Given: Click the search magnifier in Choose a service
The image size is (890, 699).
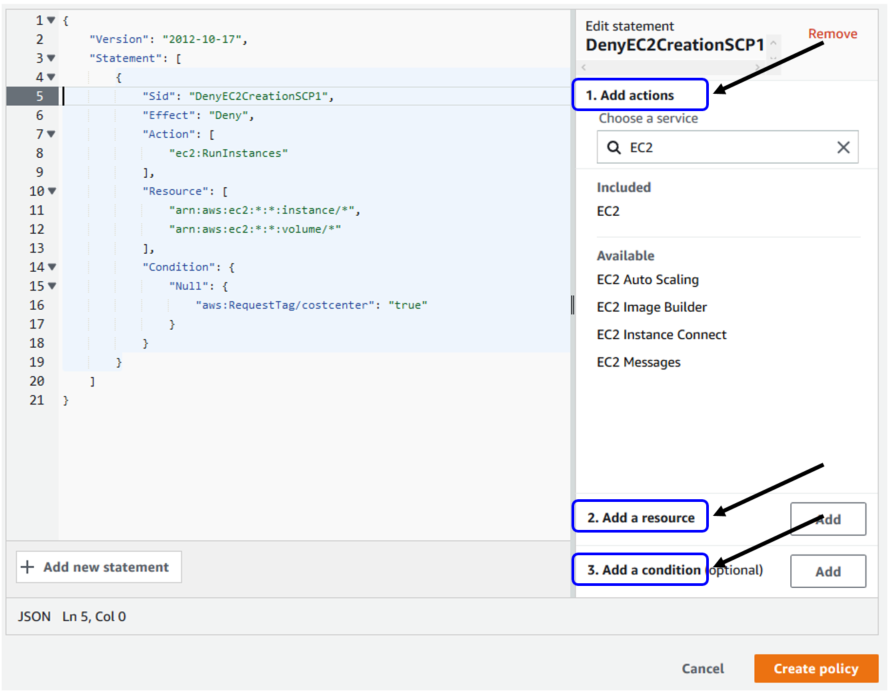Looking at the screenshot, I should click(613, 147).
